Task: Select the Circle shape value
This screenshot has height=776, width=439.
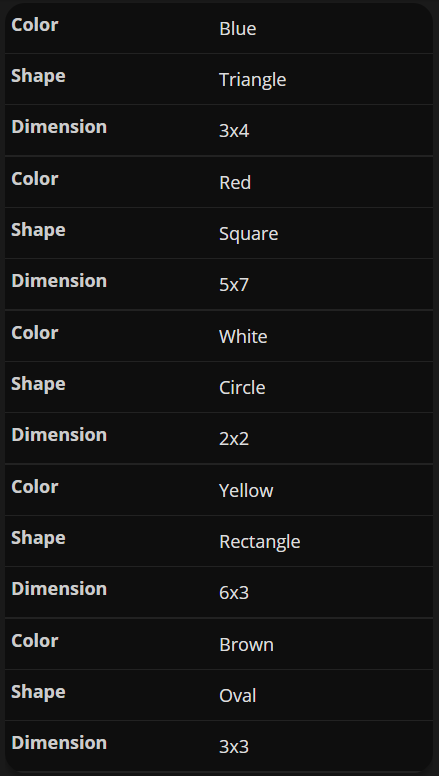Action: [242, 388]
